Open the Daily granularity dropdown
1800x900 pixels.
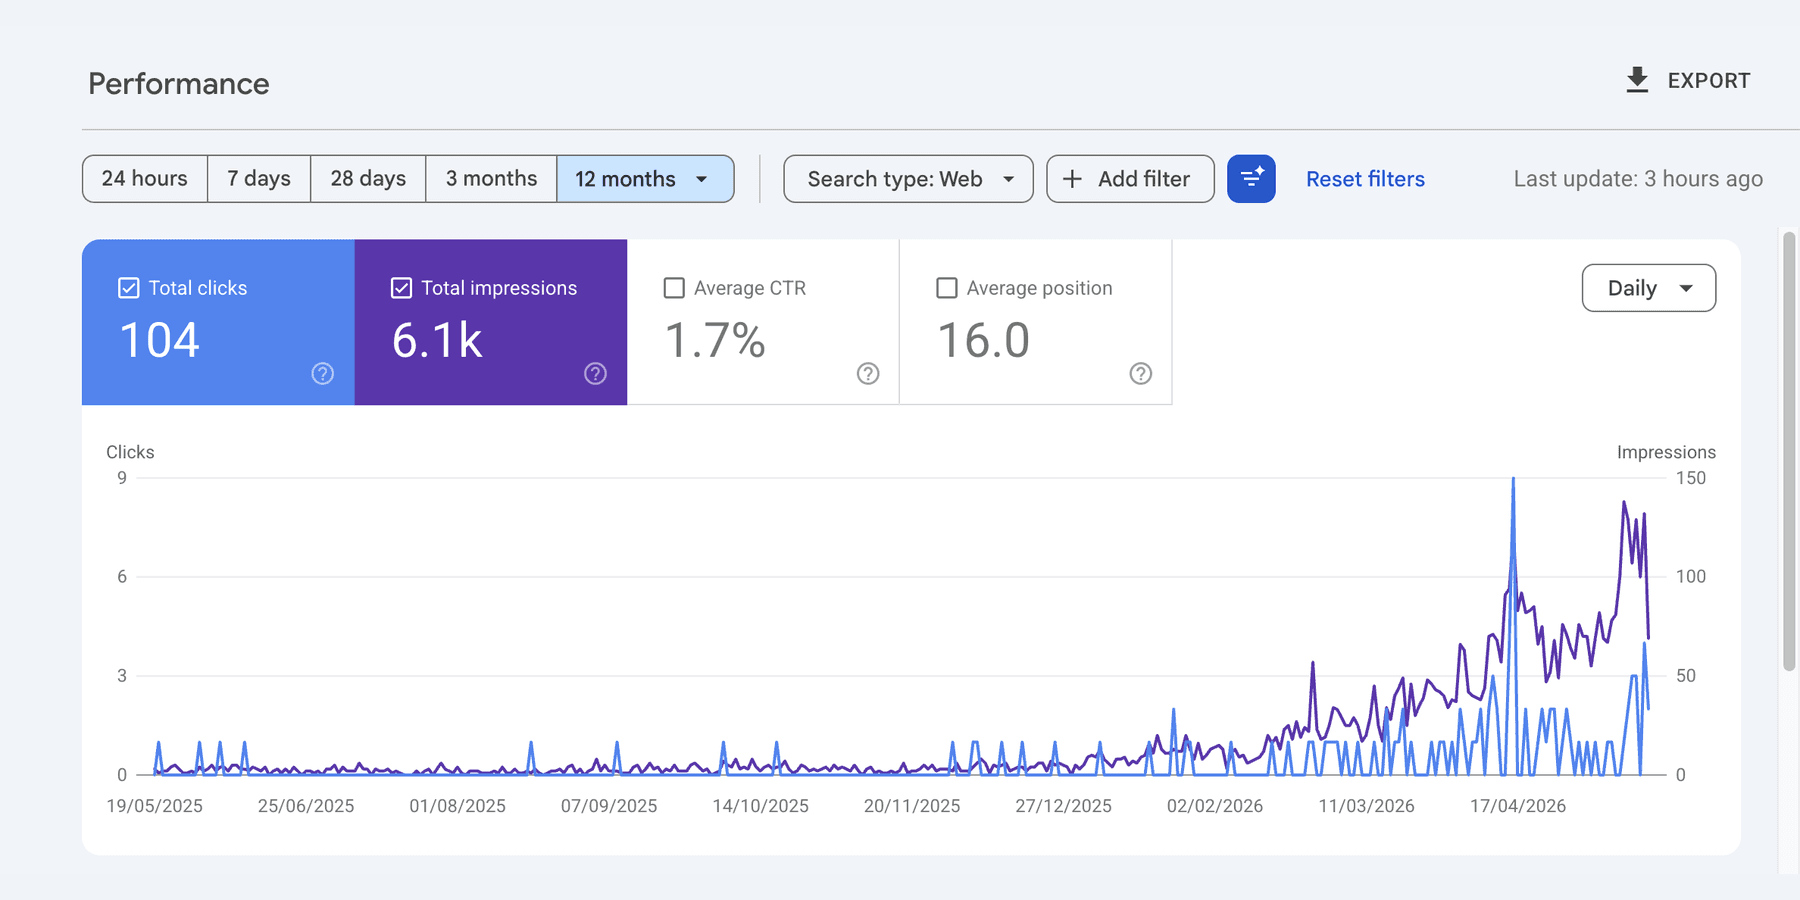[1649, 288]
